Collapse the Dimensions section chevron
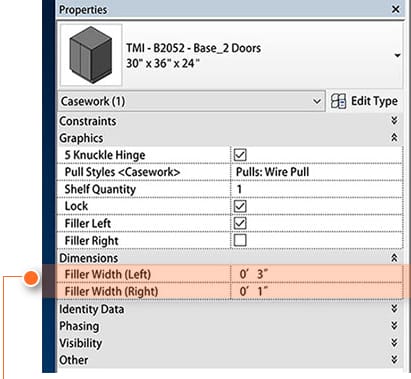 coord(394,257)
